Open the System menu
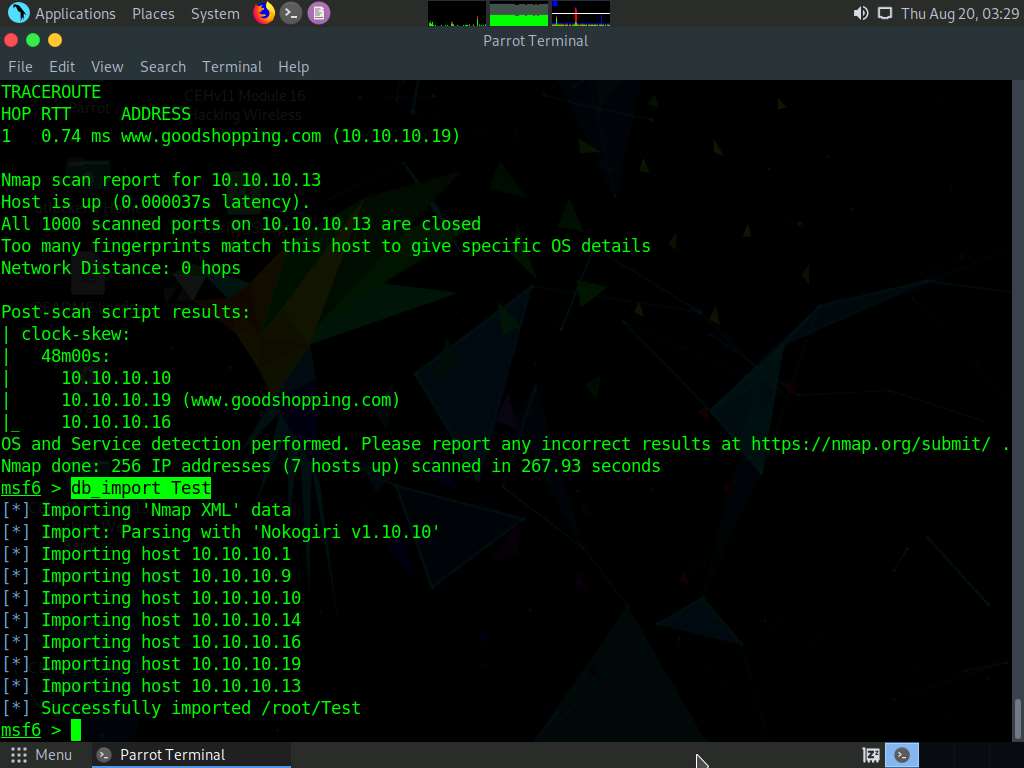Screen dimensions: 1024x768 pyautogui.click(x=215, y=13)
